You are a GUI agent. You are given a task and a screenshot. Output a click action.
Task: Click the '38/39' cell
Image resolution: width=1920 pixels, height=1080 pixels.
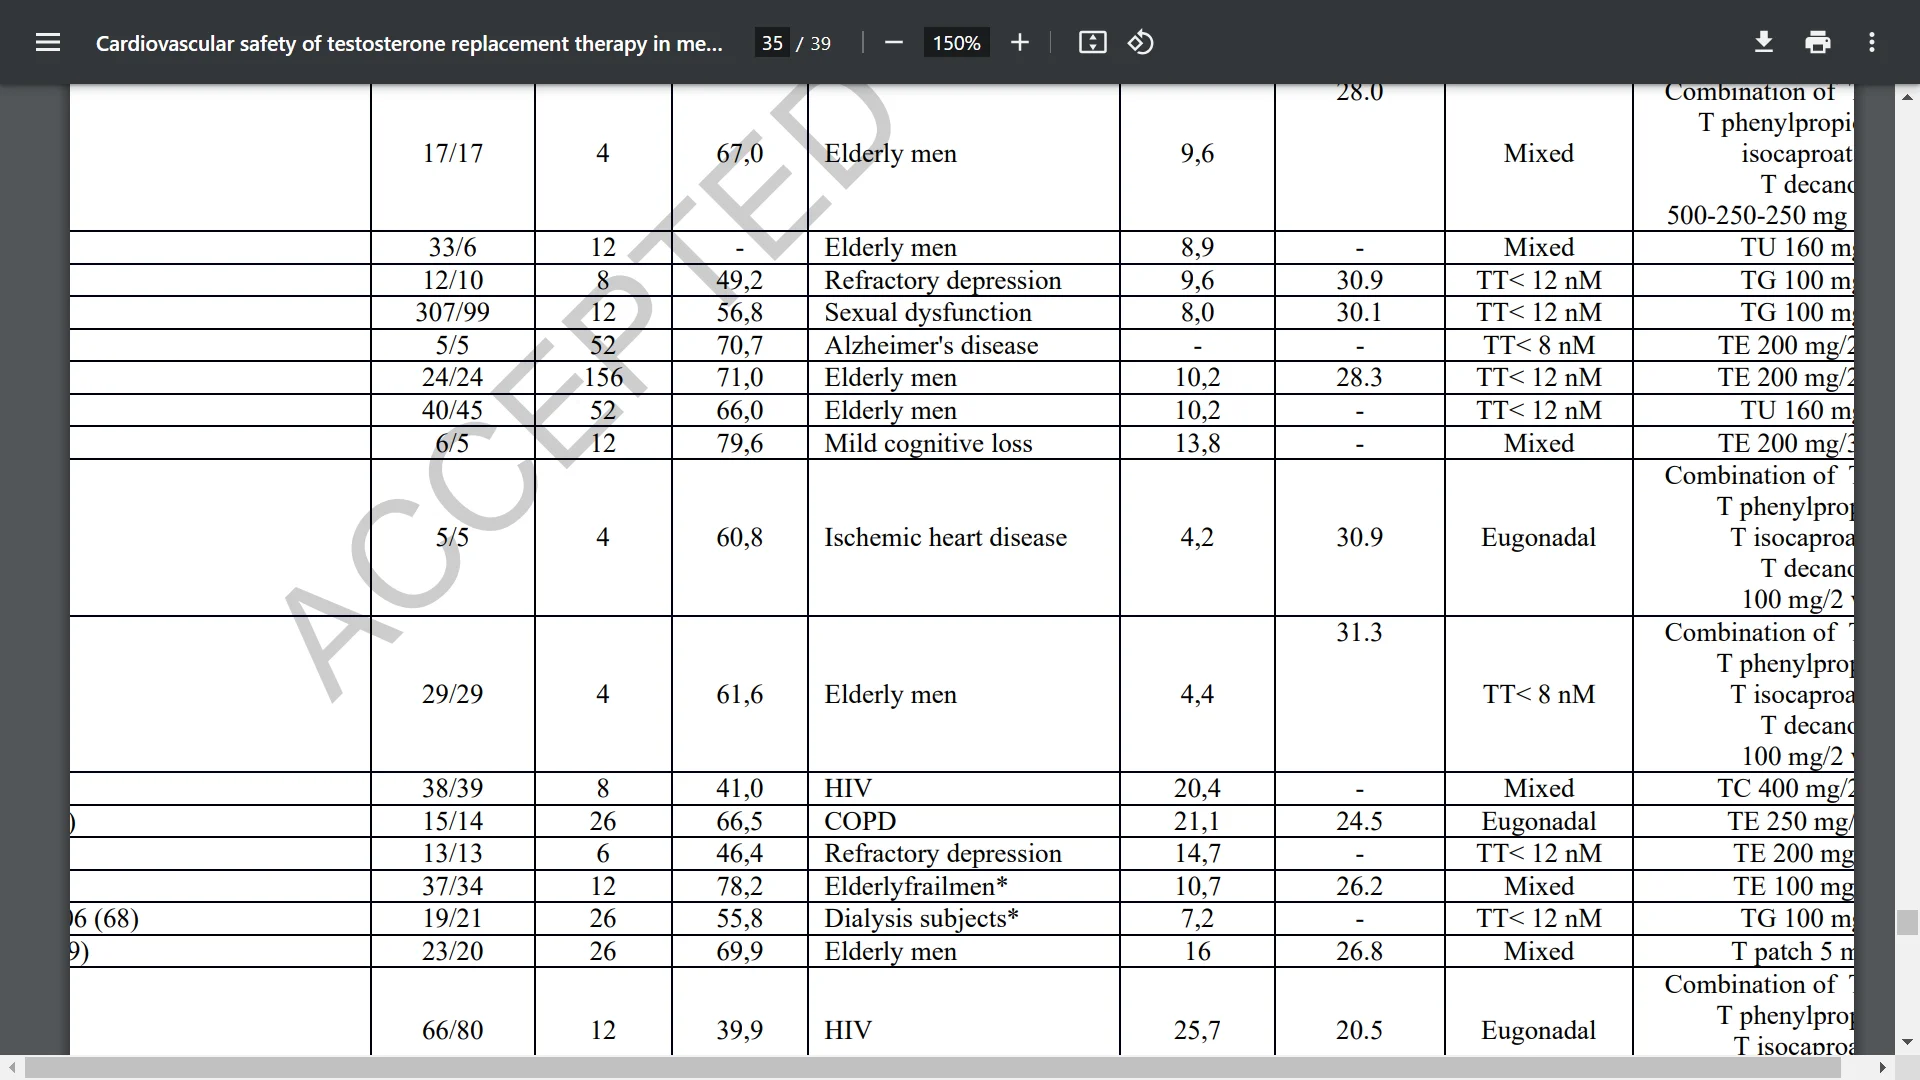[x=452, y=788]
